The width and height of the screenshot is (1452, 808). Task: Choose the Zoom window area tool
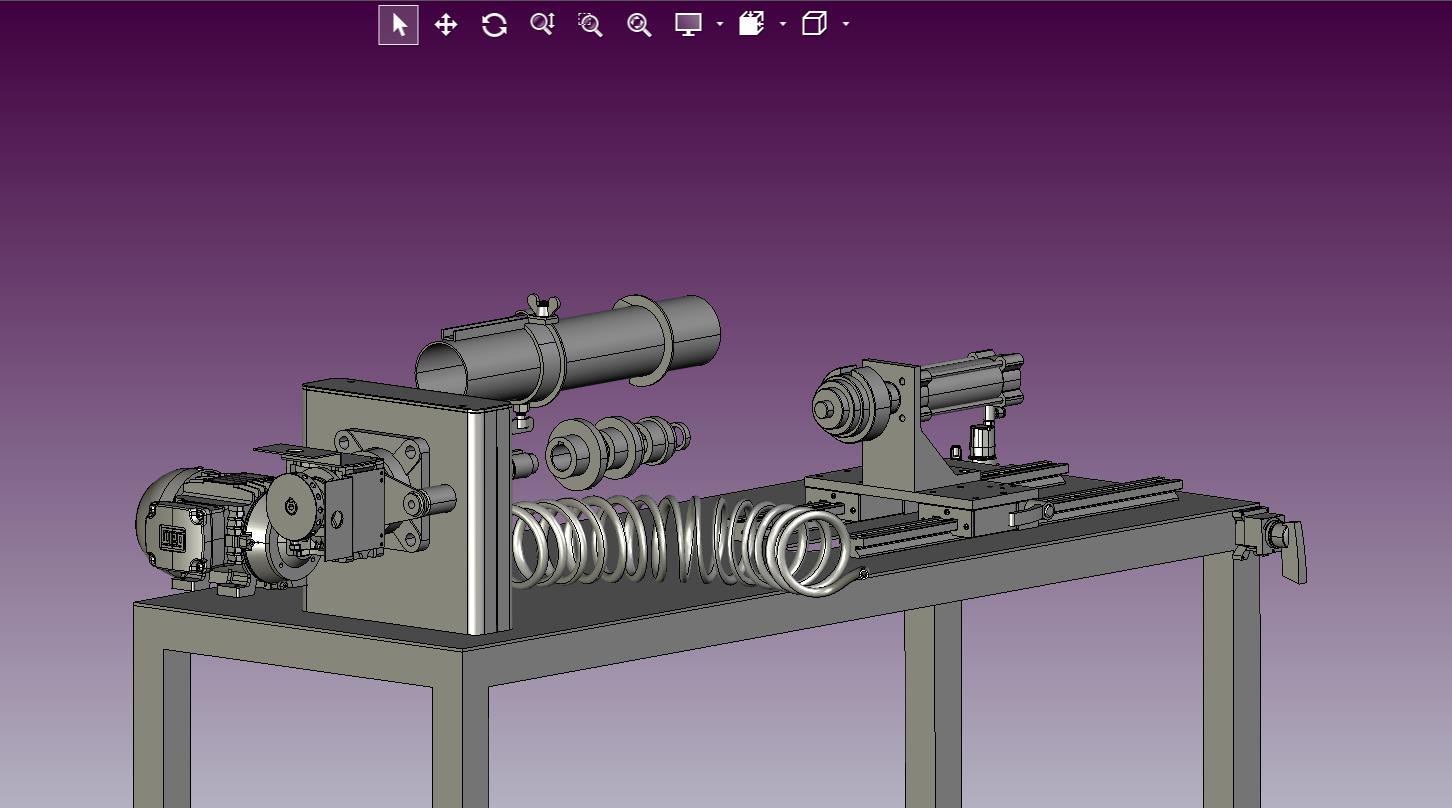(x=590, y=25)
